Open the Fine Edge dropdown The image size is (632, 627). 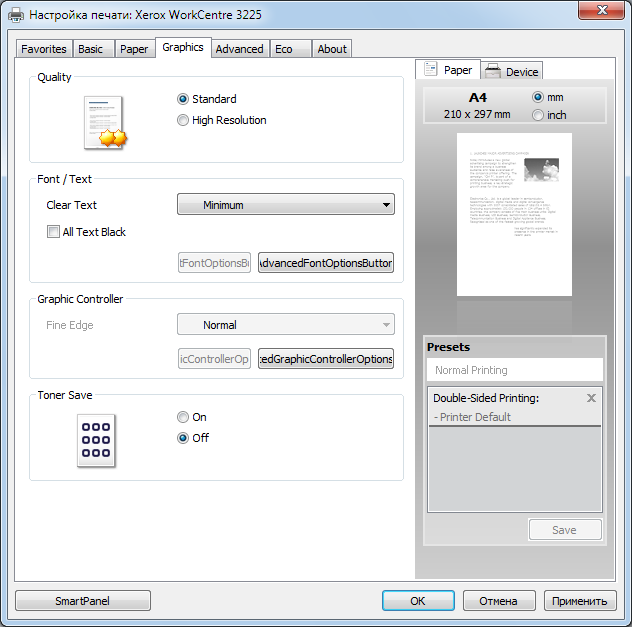[x=286, y=324]
